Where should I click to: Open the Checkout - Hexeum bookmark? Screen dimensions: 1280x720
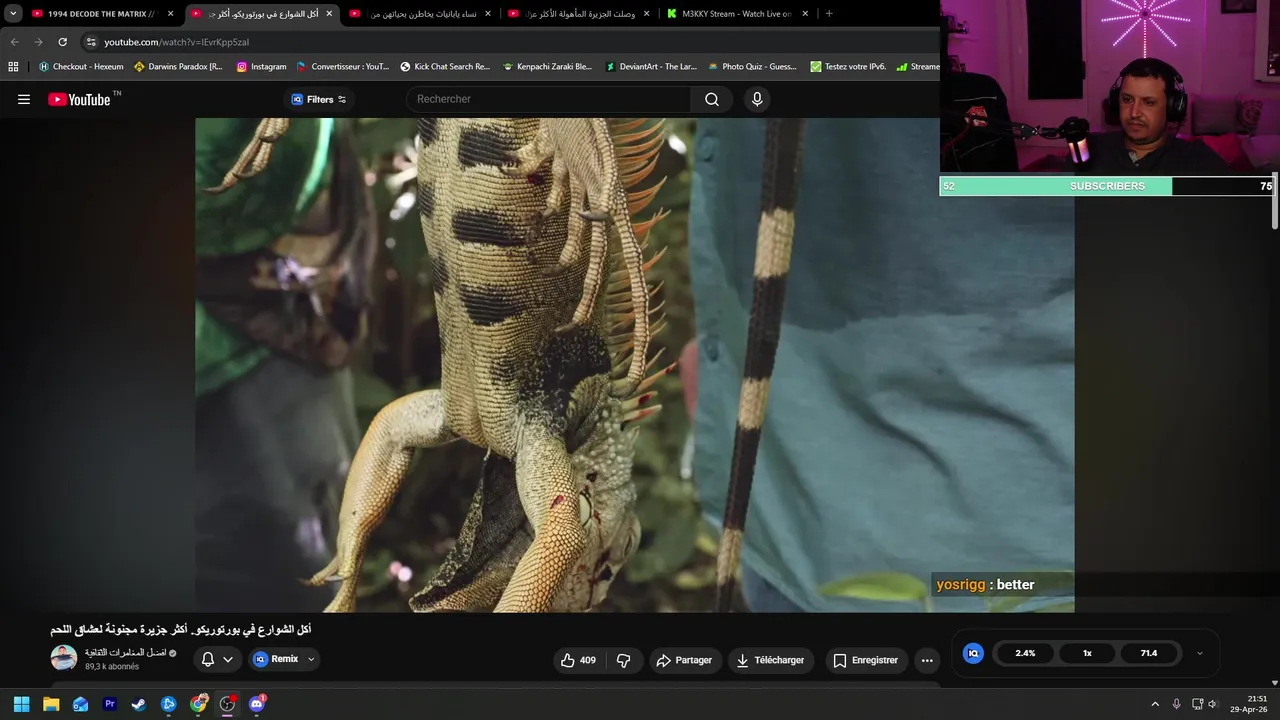(81, 67)
